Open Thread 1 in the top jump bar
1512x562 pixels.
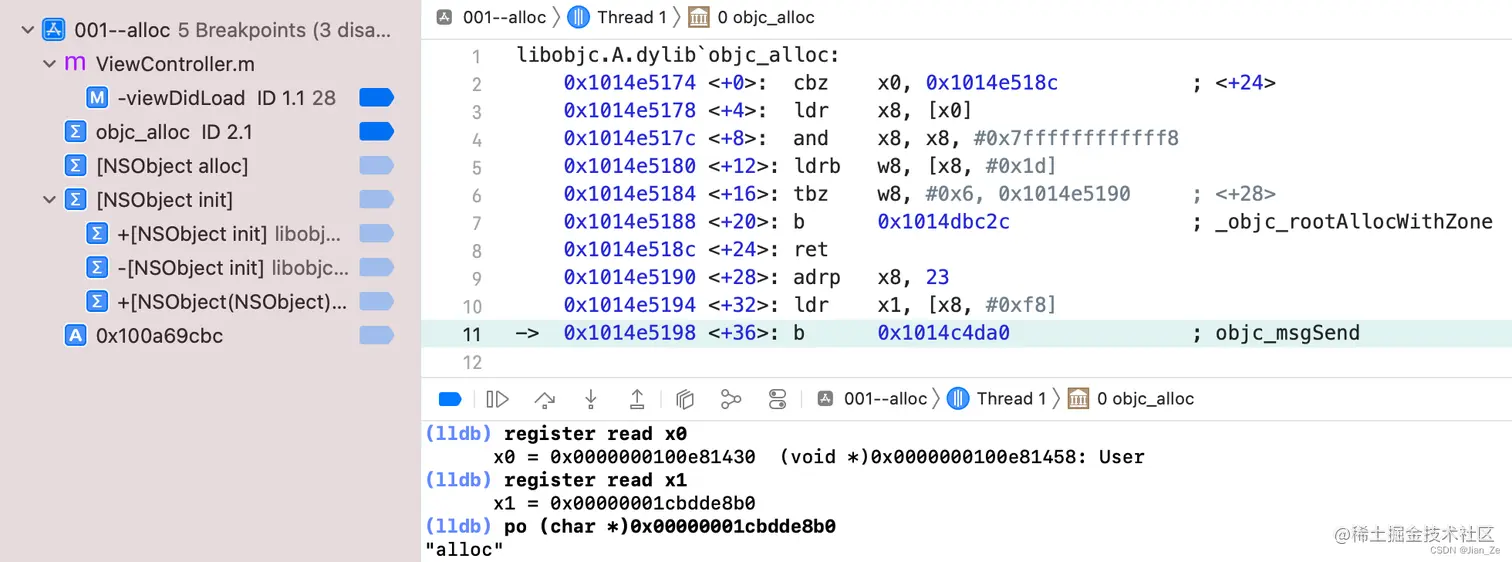(632, 17)
